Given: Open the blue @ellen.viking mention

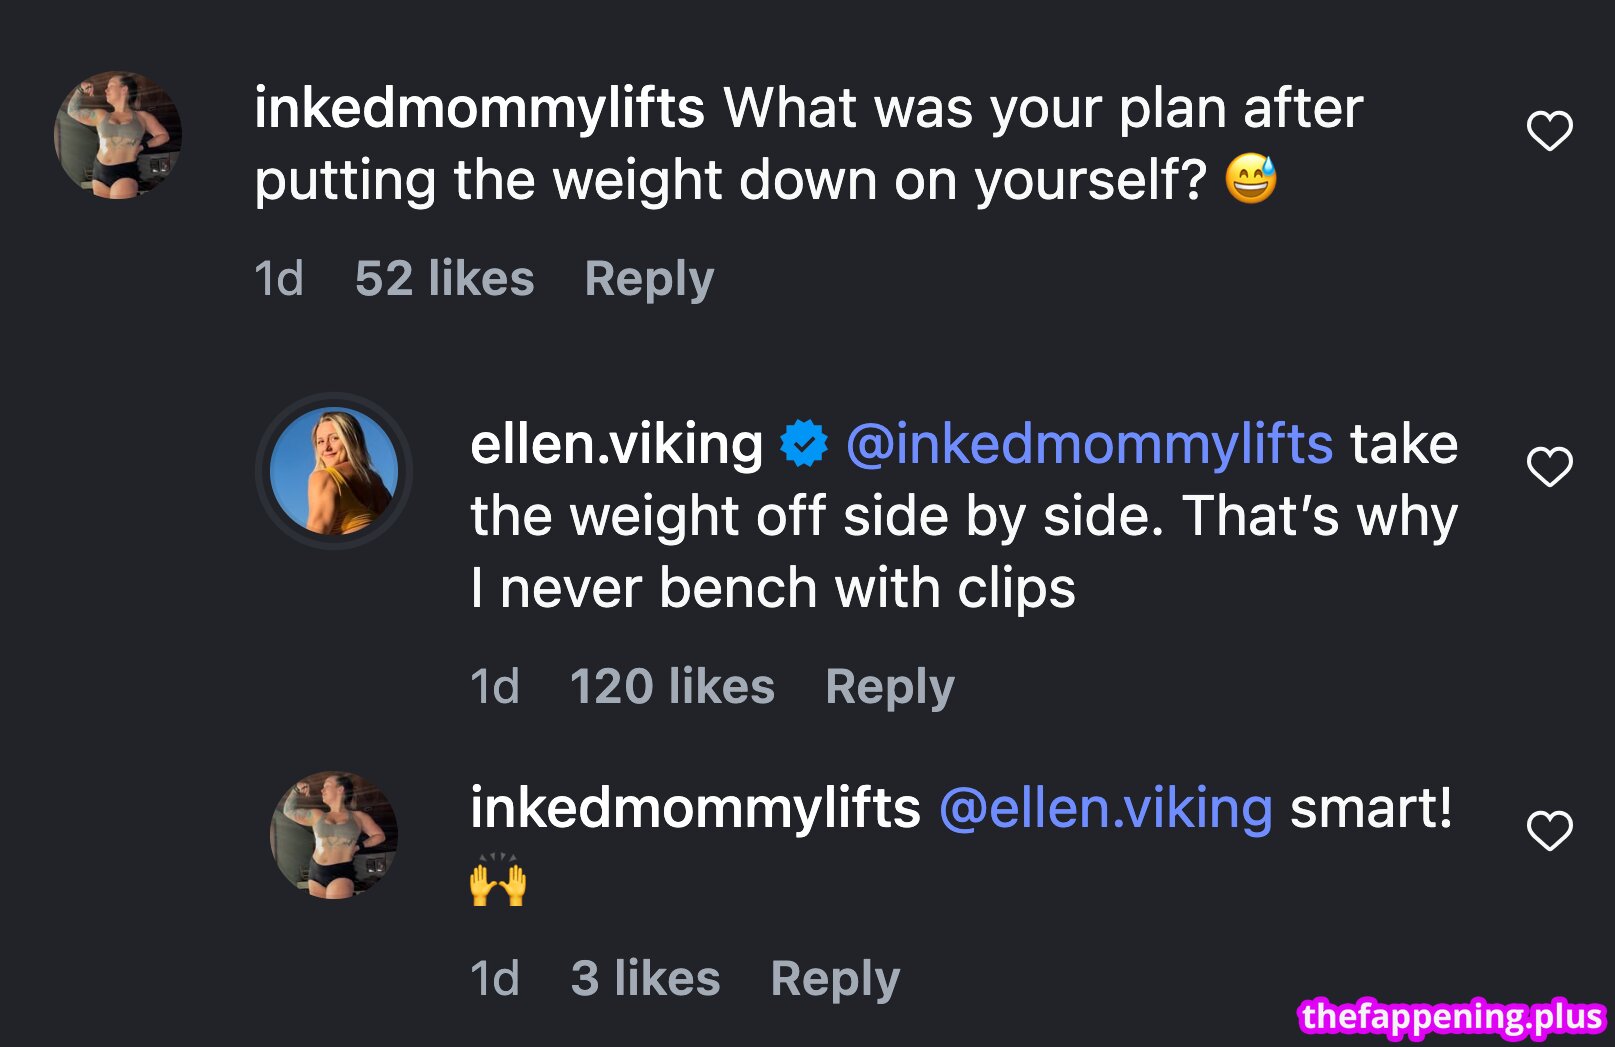Looking at the screenshot, I should (x=1106, y=808).
